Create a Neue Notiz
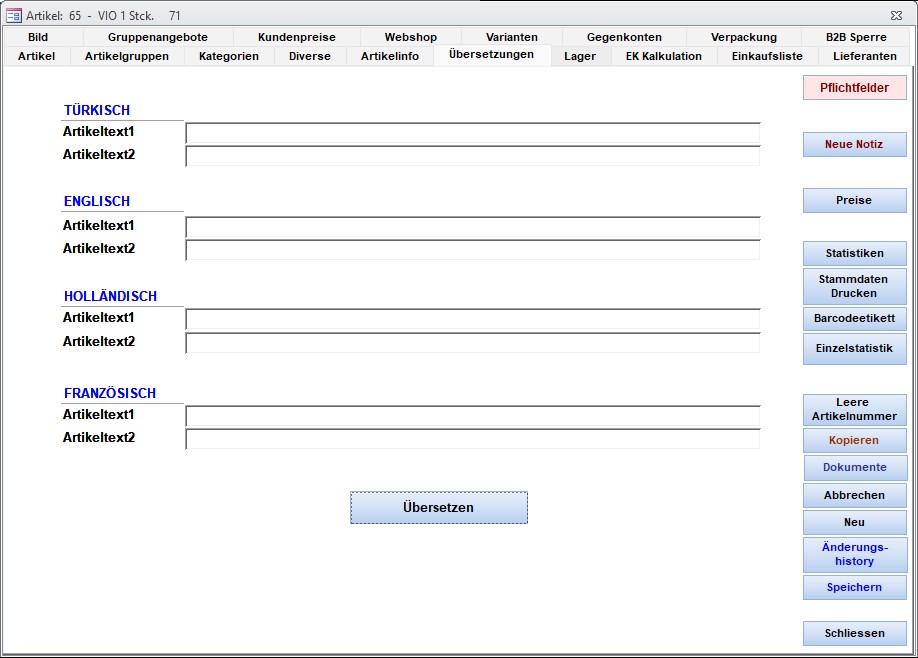 [854, 145]
